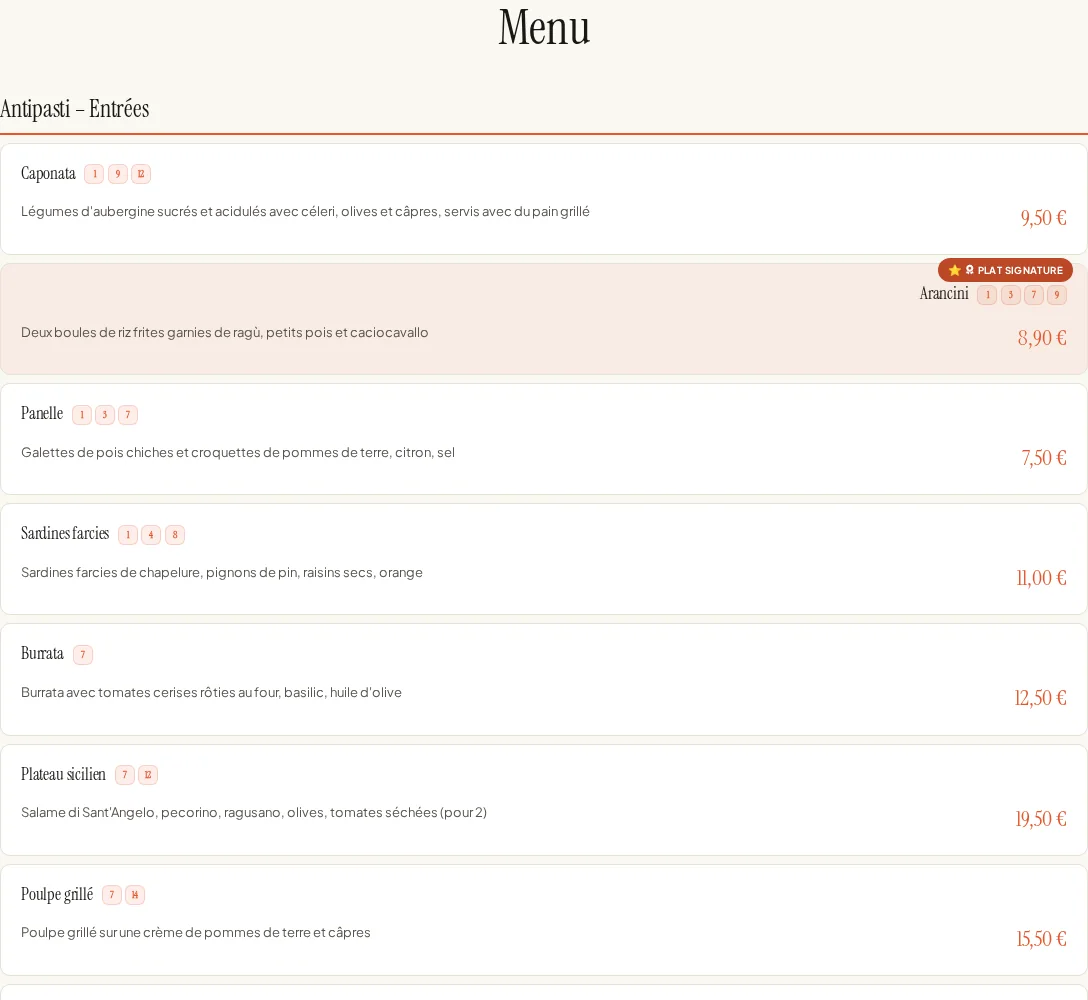This screenshot has height=1000, width=1088.
Task: Click allergen badge 4 next to Sardines farcies
Action: [x=151, y=535]
